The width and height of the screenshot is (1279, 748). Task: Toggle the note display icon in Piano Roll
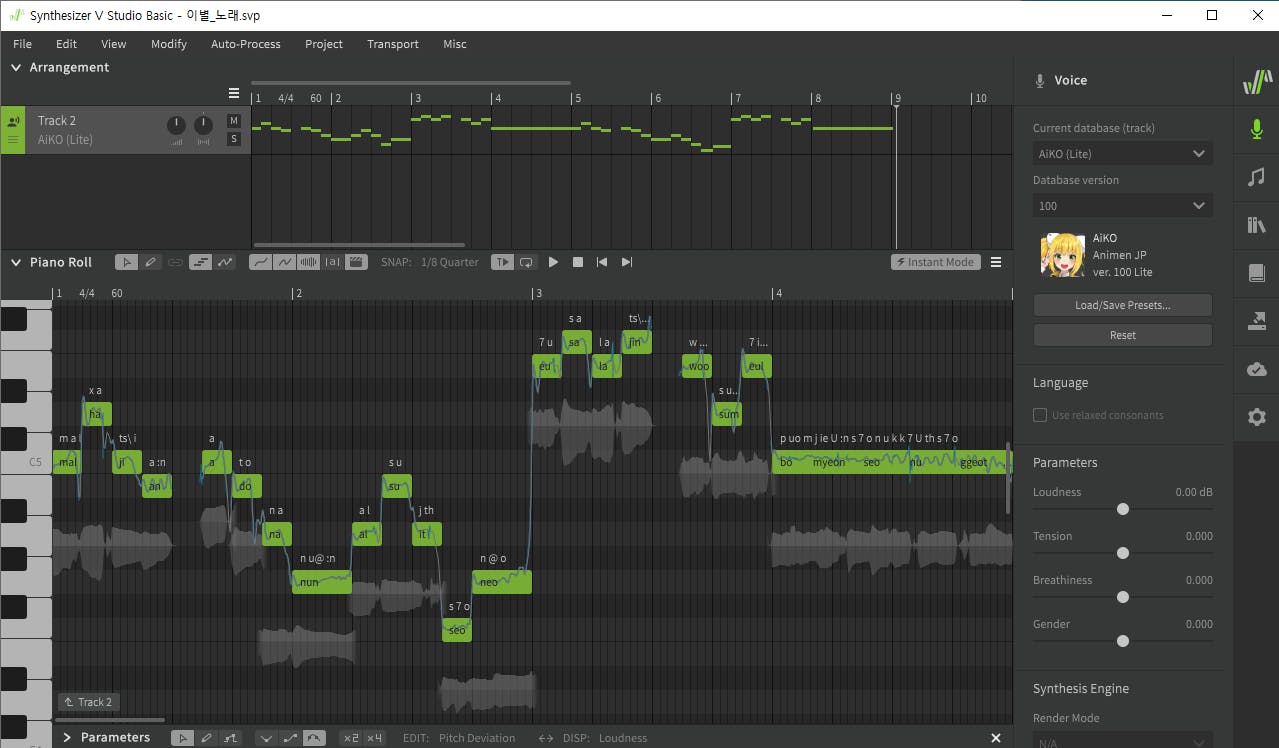[201, 262]
